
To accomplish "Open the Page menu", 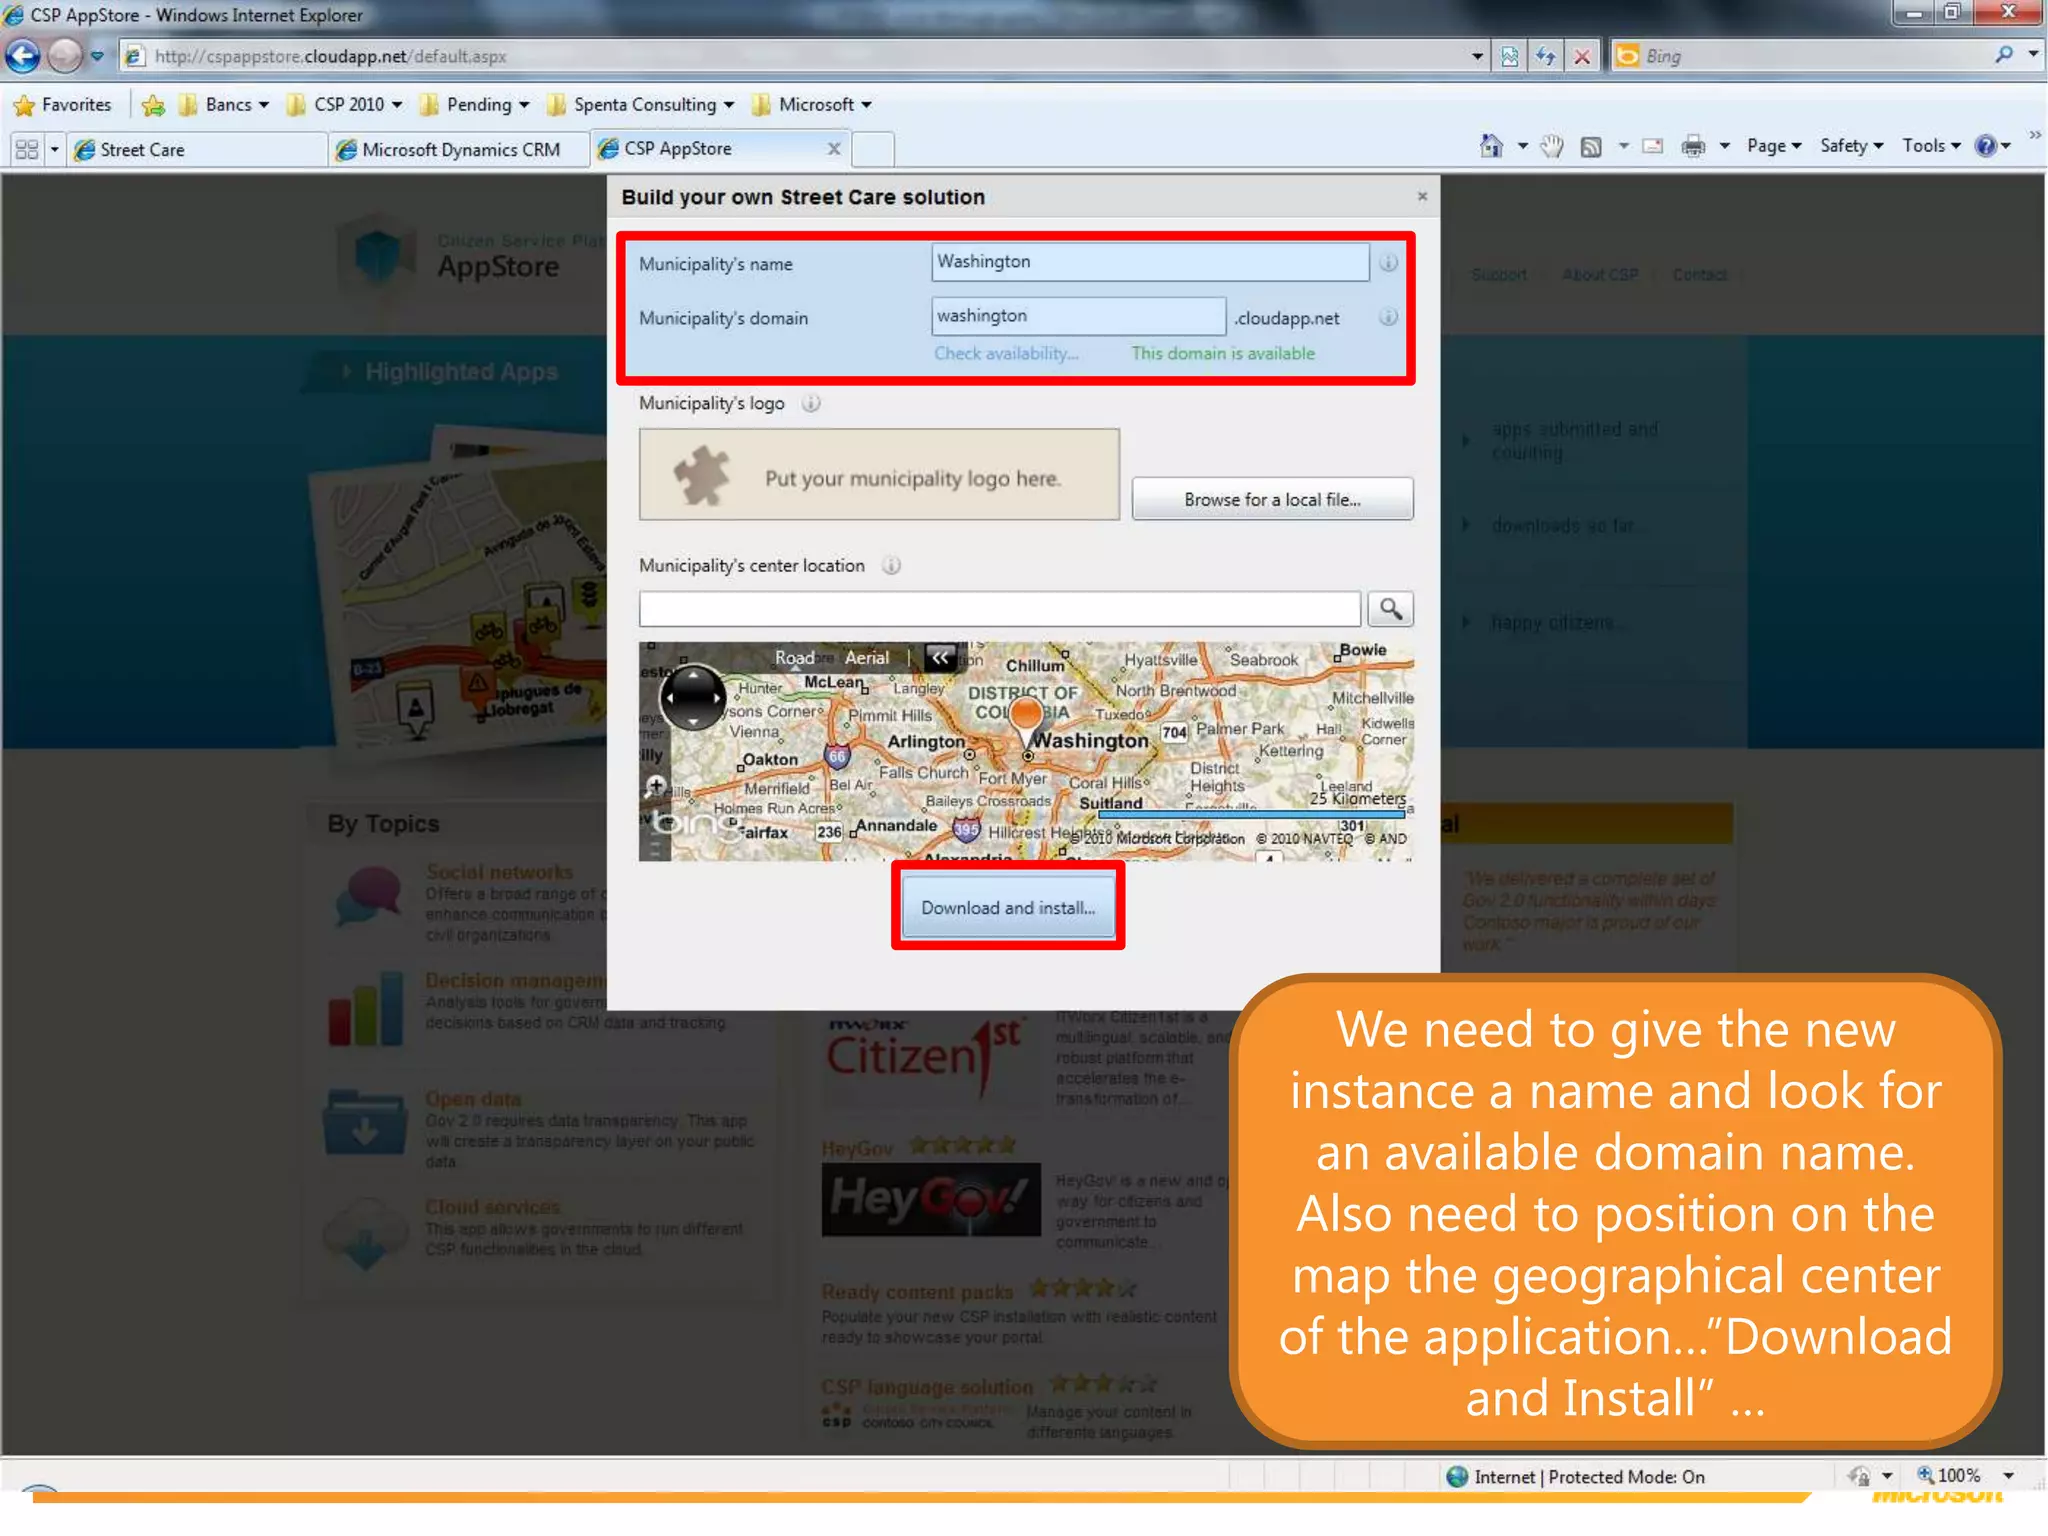I will click(x=1774, y=146).
